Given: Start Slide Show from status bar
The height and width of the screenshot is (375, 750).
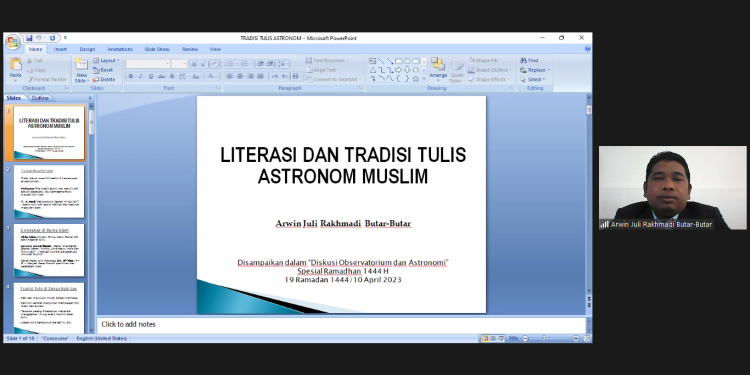Looking at the screenshot, I should (x=501, y=338).
